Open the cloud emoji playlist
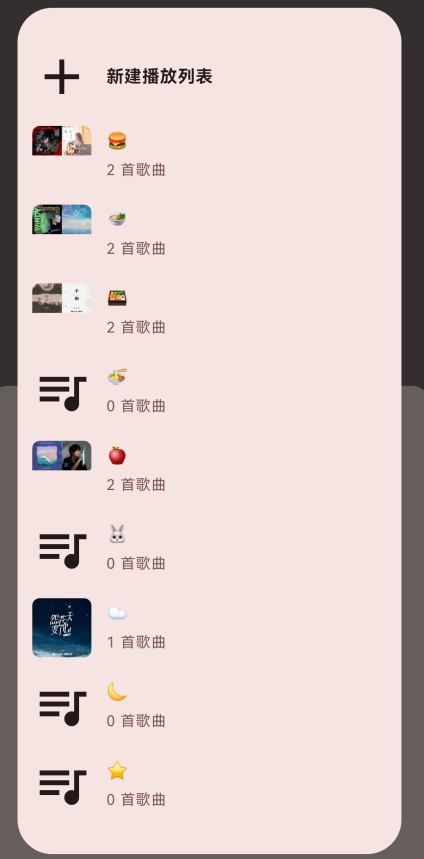This screenshot has height=859, width=424. coord(209,628)
